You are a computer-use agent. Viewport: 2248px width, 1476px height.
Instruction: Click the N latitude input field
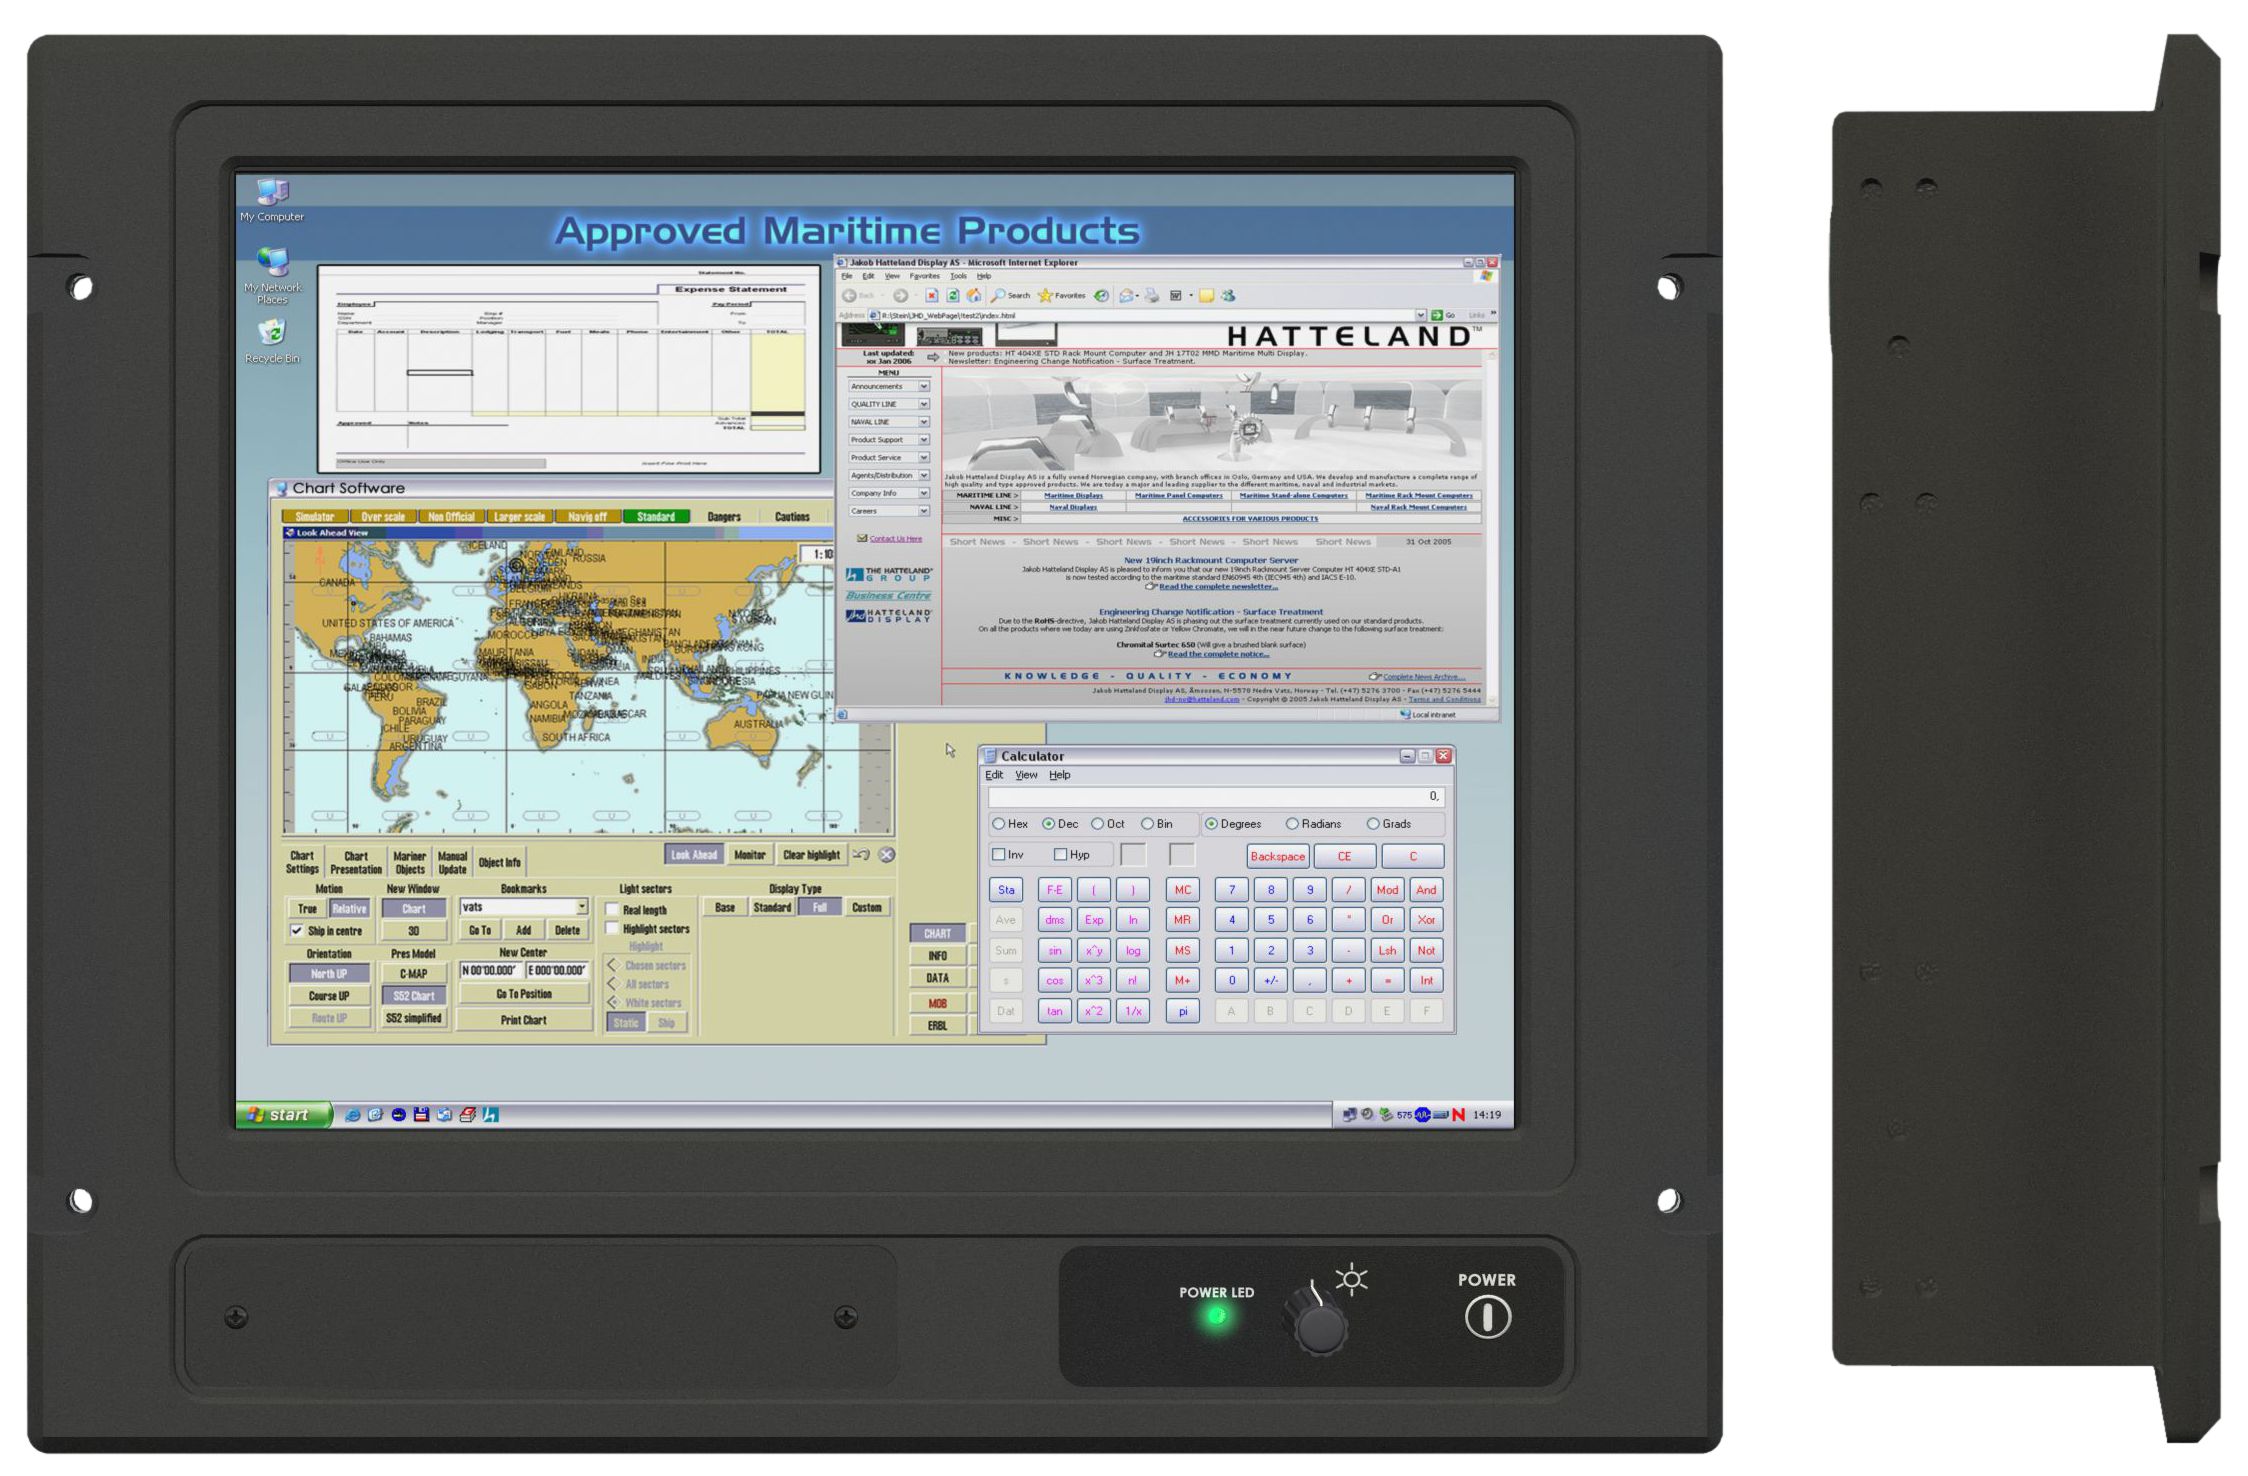tap(489, 970)
